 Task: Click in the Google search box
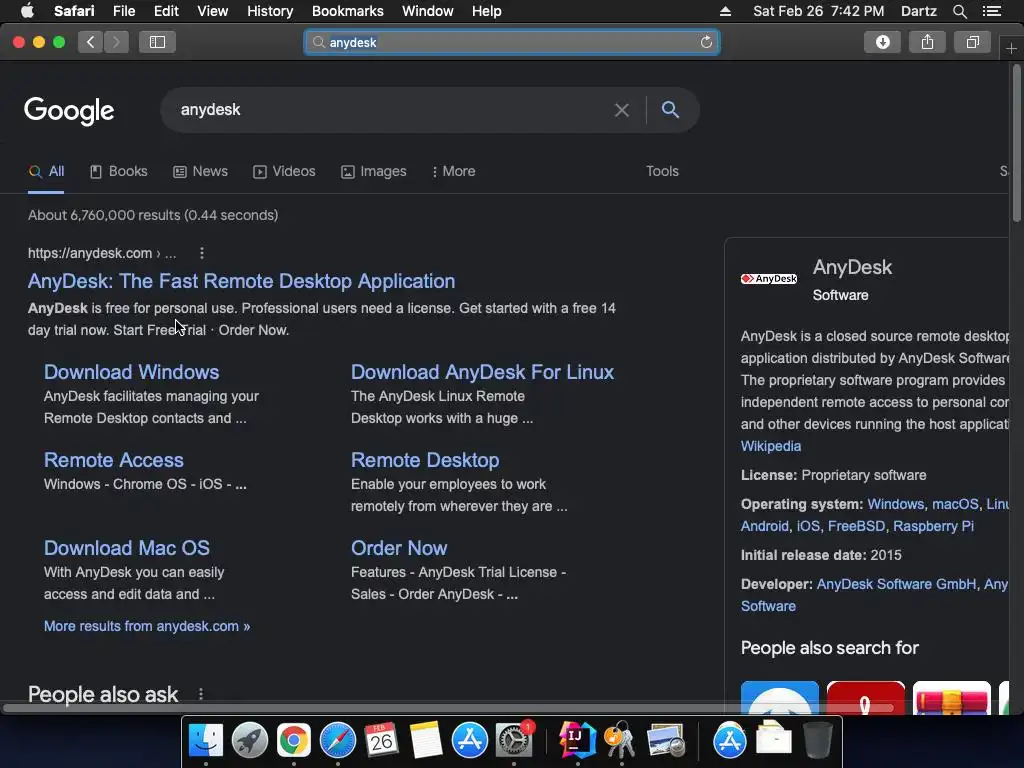(392, 110)
